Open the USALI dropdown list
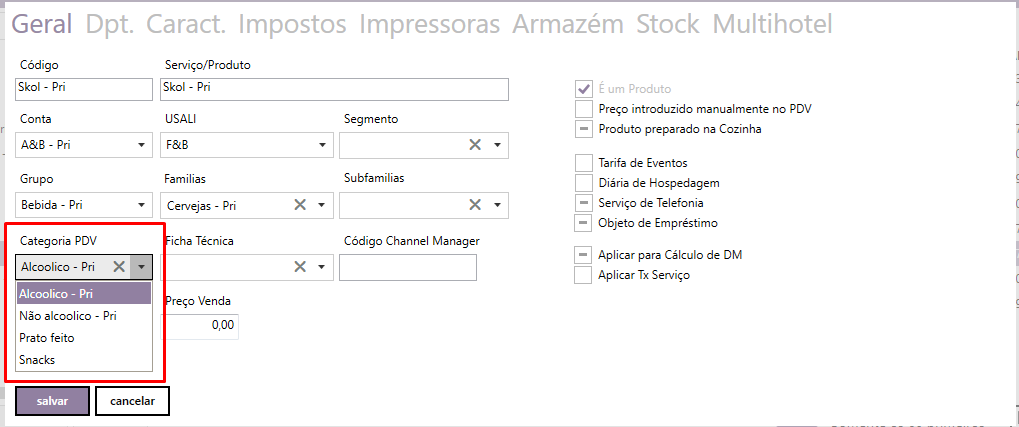Screen dimensions: 1019x427 (x=322, y=145)
